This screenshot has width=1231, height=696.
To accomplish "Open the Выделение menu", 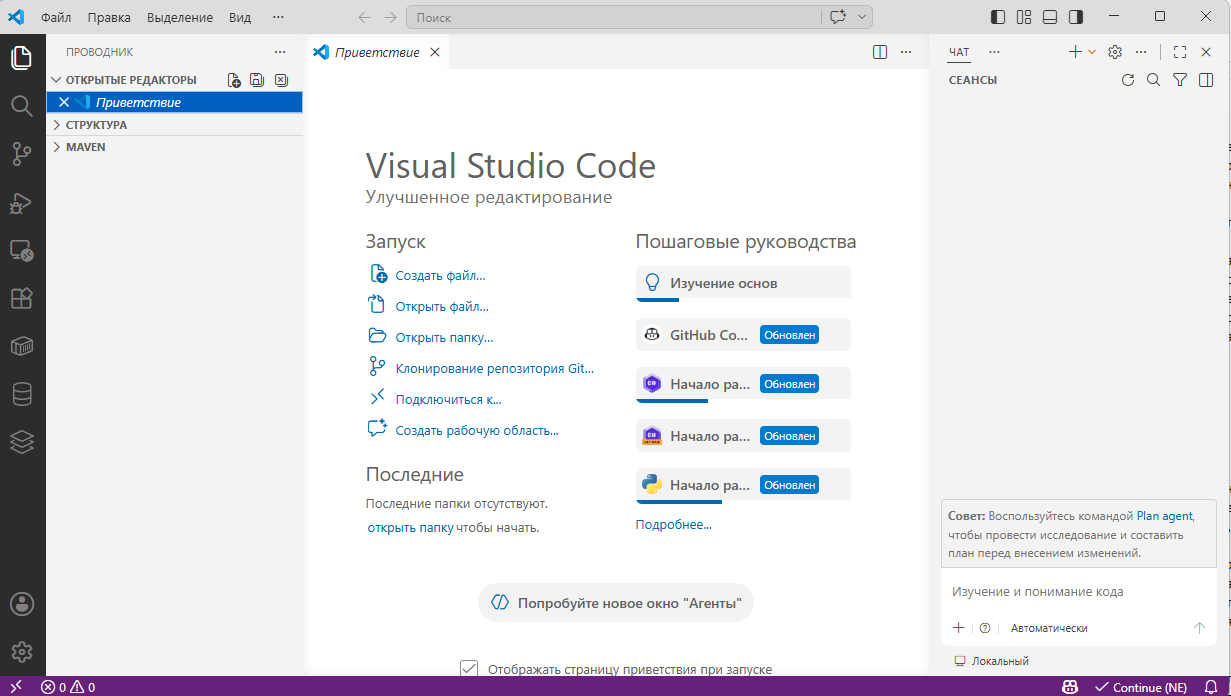I will coord(180,17).
